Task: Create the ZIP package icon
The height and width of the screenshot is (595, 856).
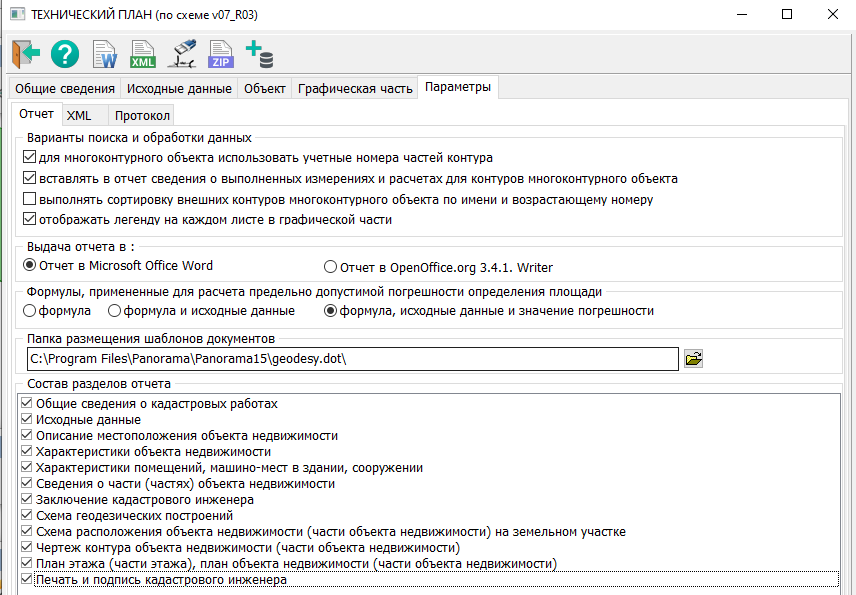Action: [220, 54]
